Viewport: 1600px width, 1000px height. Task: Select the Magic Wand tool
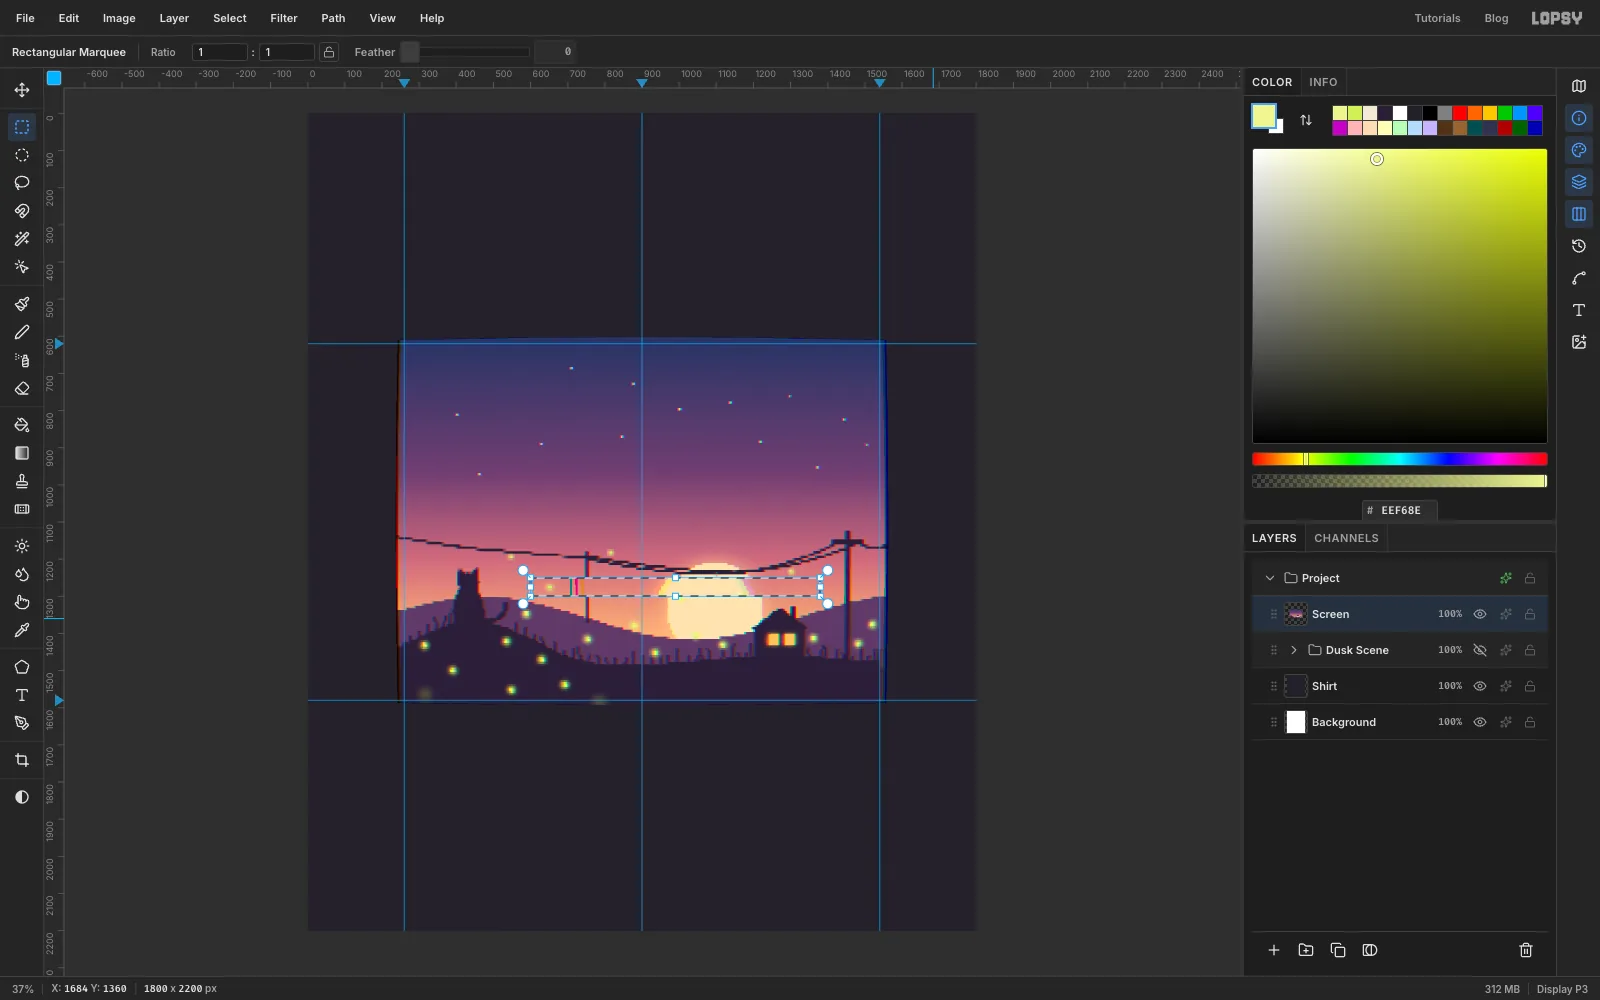click(x=22, y=239)
